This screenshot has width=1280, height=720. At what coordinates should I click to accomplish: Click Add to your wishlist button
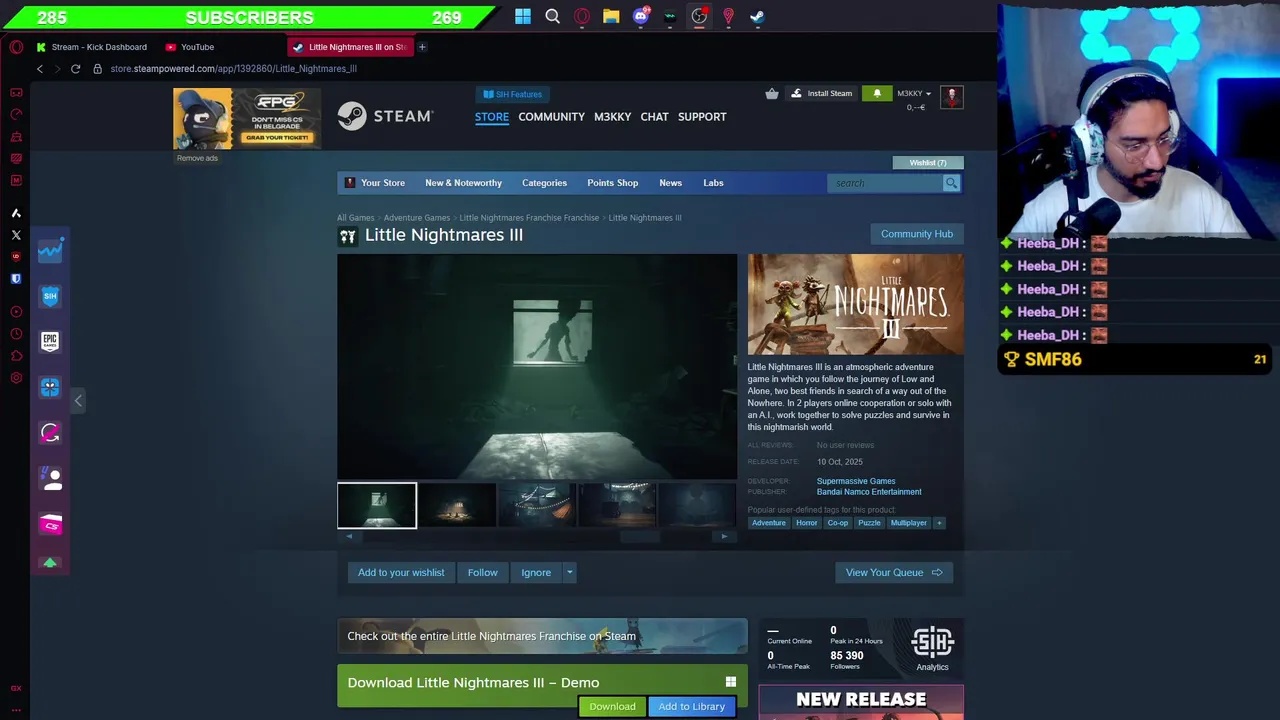tap(401, 573)
